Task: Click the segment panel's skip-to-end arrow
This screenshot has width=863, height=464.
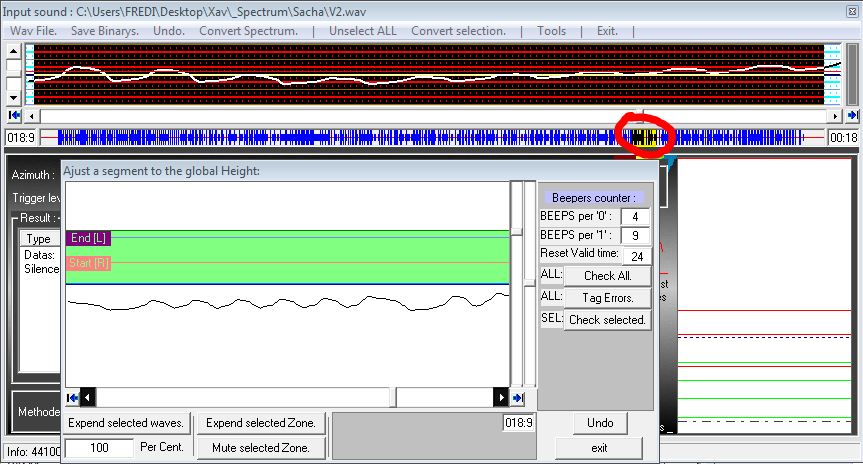Action: 517,398
